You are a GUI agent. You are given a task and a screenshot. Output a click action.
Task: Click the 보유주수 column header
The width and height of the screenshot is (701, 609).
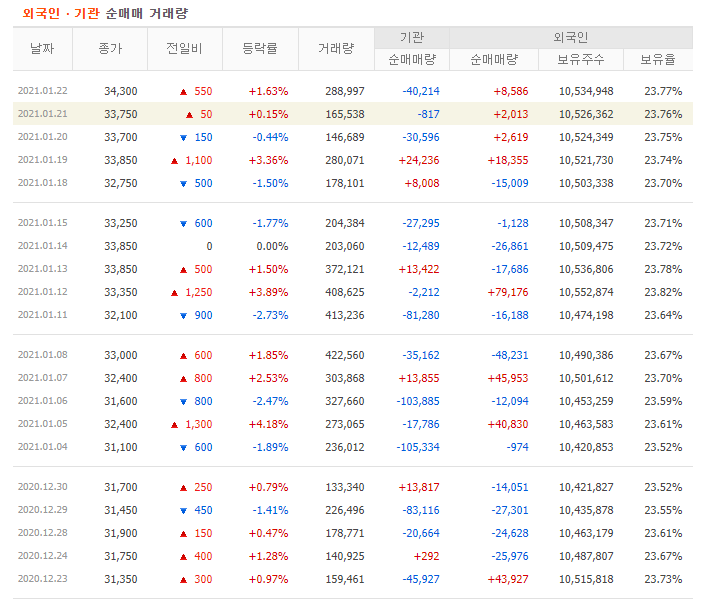[x=581, y=59]
